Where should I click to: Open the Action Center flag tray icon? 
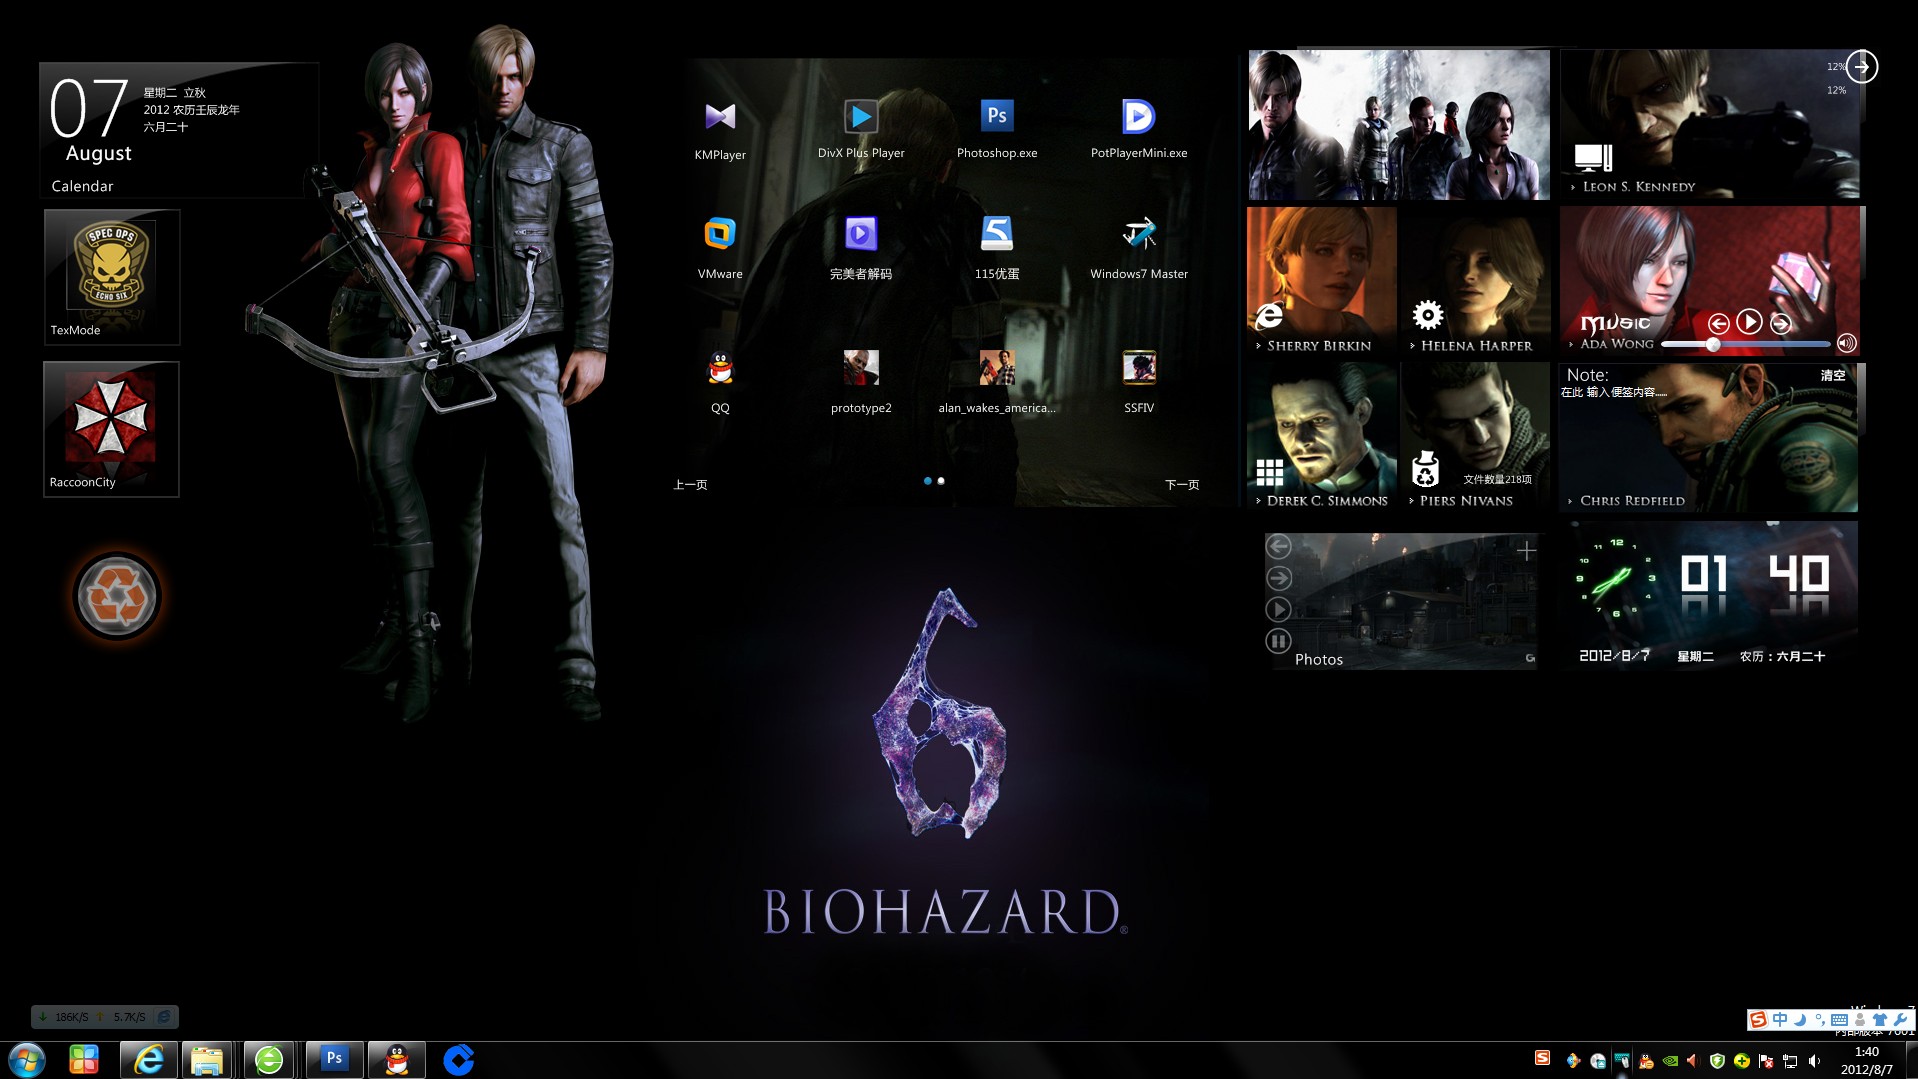[x=1766, y=1062]
